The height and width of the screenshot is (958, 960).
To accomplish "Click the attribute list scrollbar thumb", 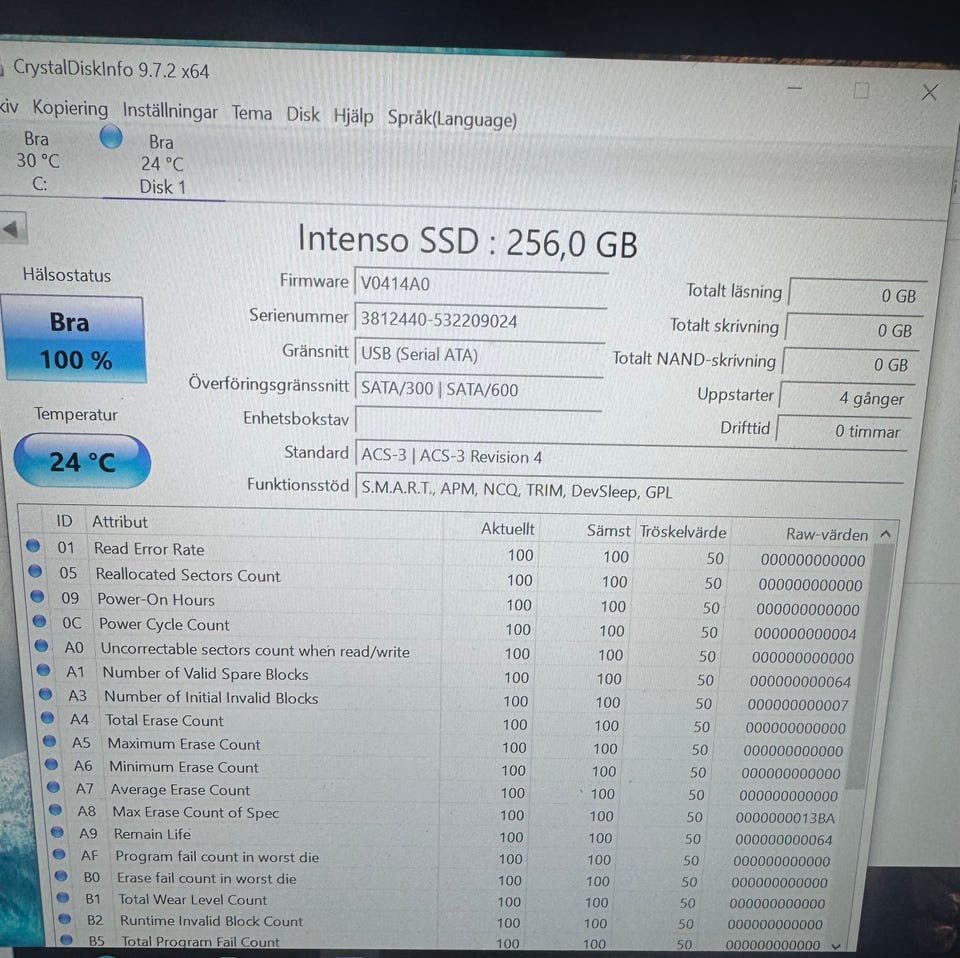I will 871,664.
